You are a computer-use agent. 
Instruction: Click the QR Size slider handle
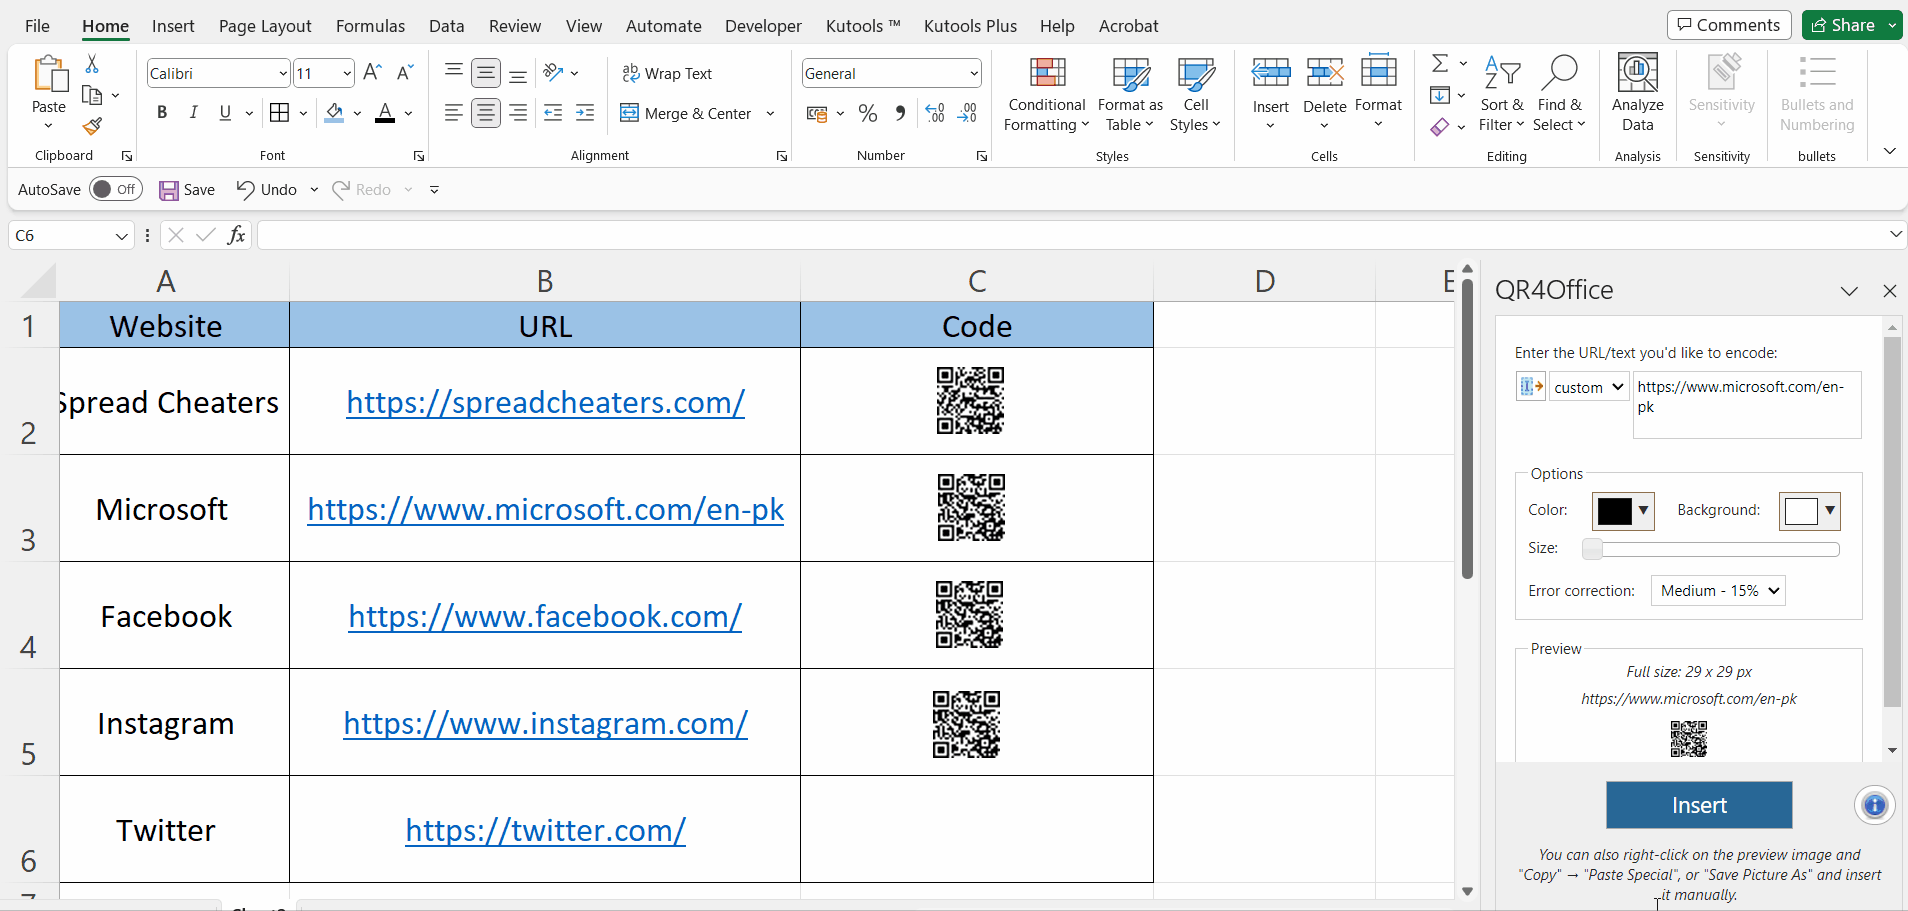tap(1592, 549)
